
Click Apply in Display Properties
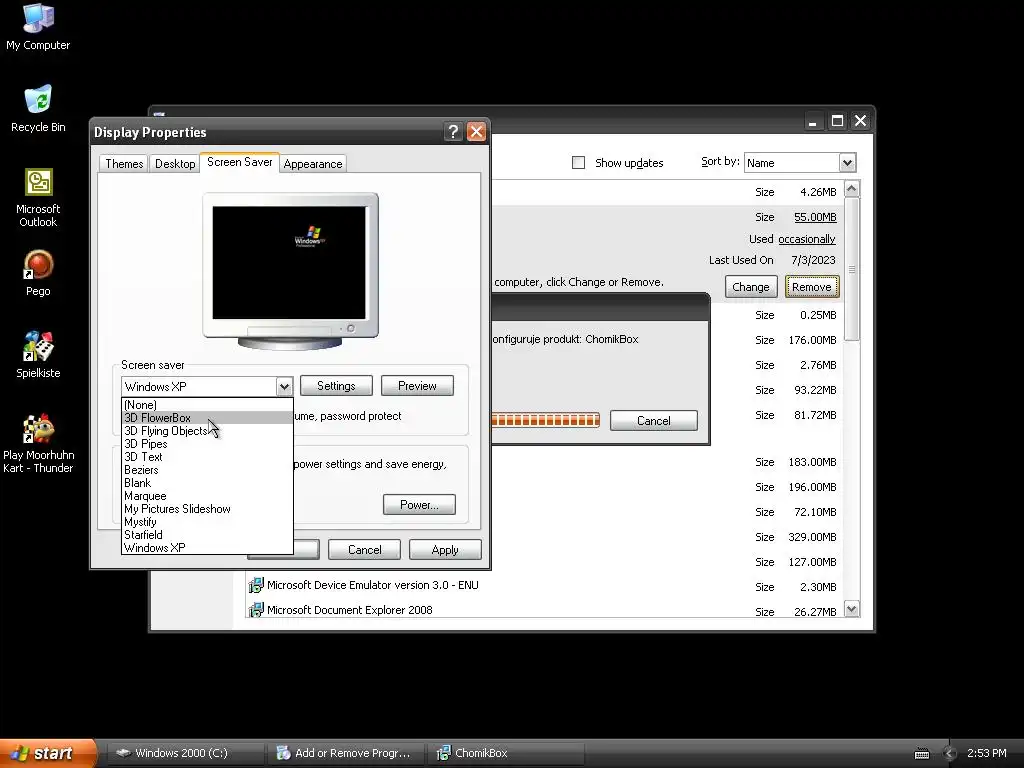445,550
